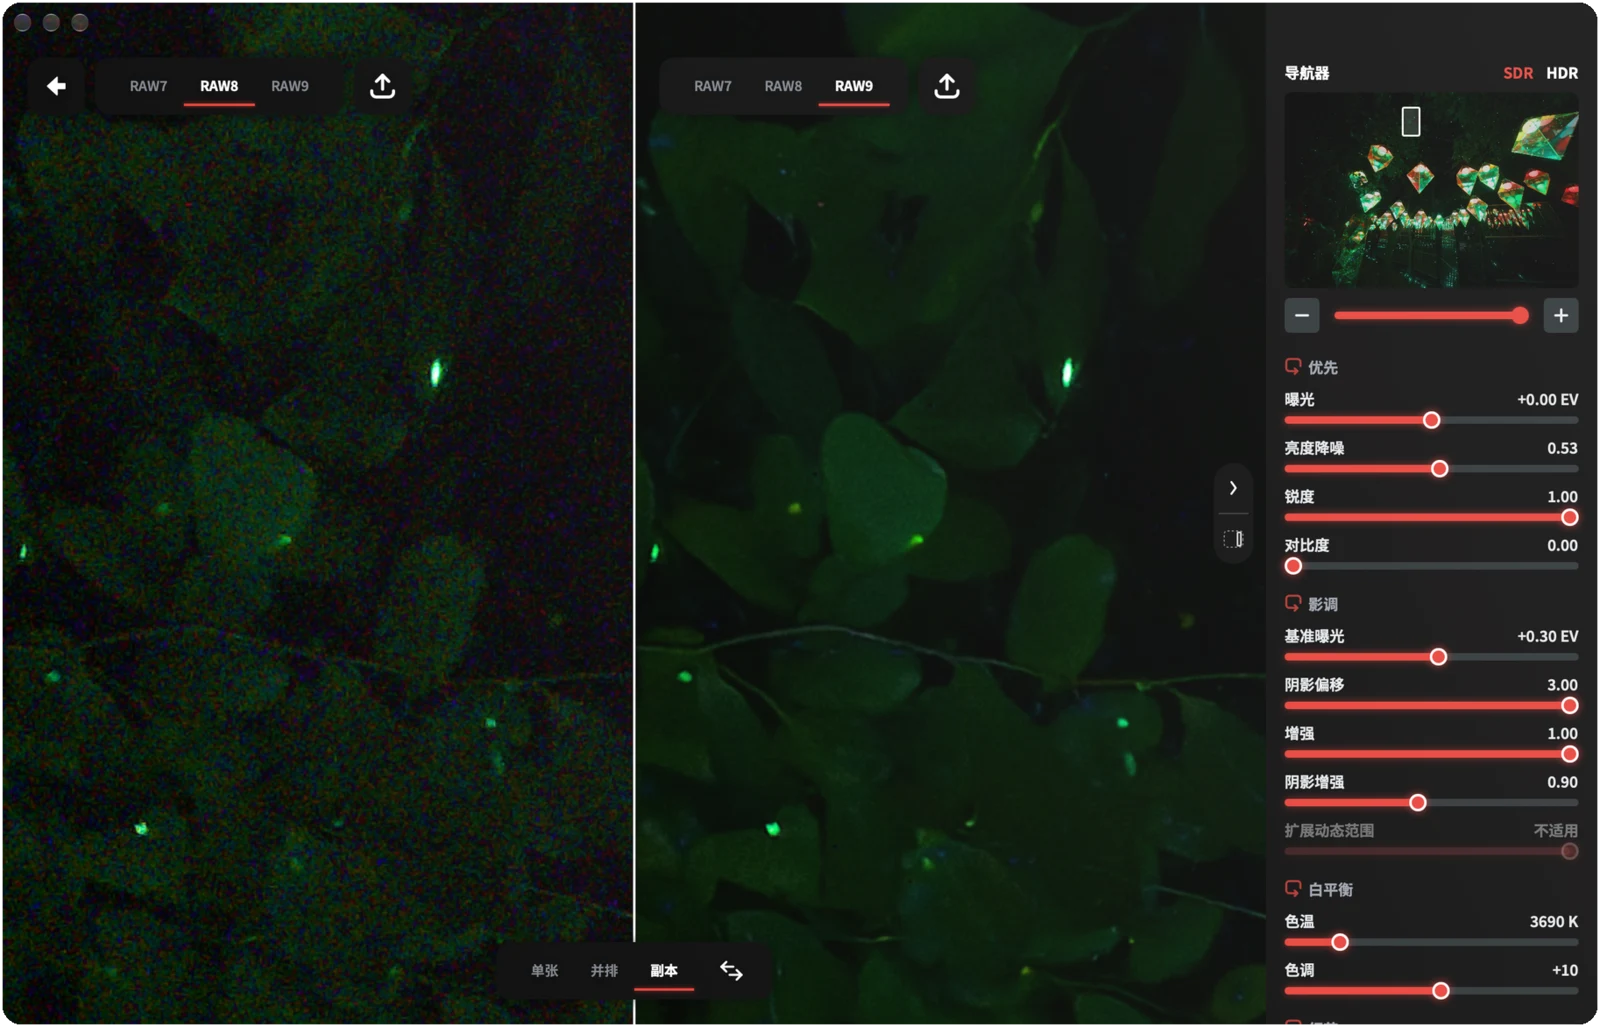This screenshot has width=1600, height=1027.
Task: Switch to 副本 view mode
Action: 664,971
